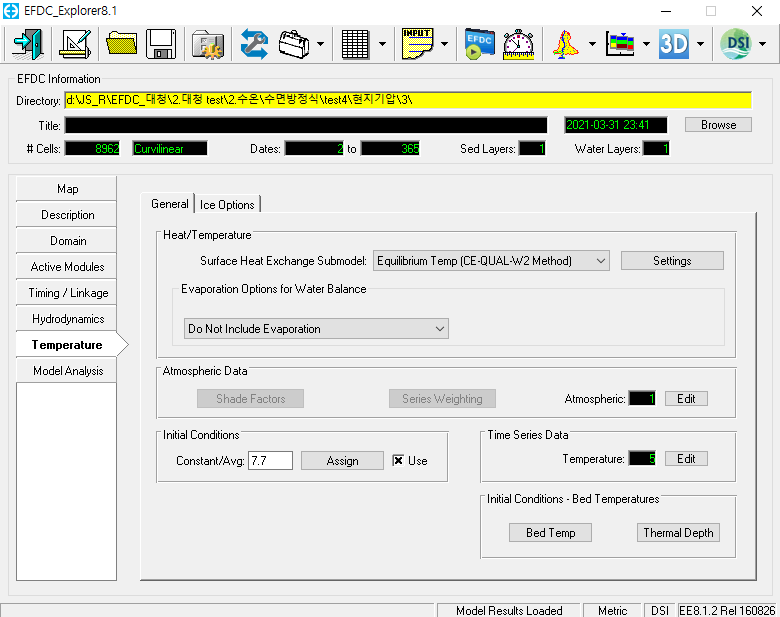Click the black Title field
This screenshot has width=780, height=617.
[x=306, y=125]
